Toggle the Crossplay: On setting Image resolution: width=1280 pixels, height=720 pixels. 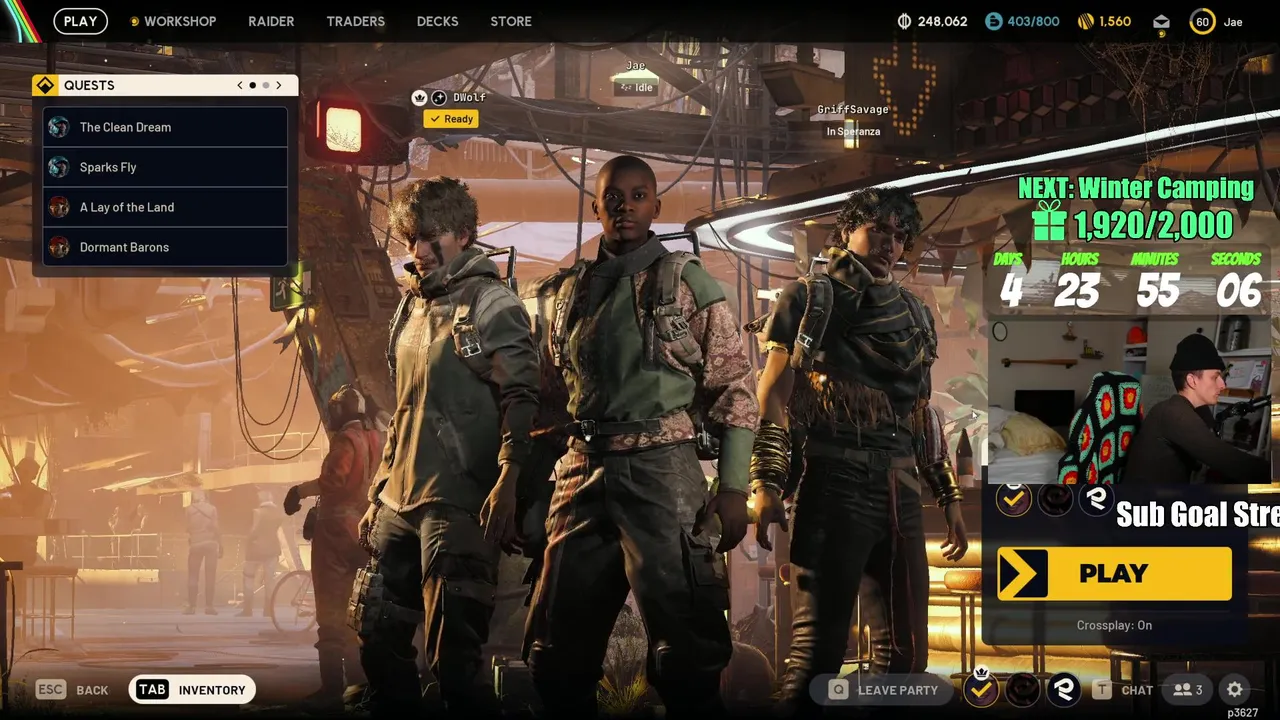pyautogui.click(x=1114, y=625)
